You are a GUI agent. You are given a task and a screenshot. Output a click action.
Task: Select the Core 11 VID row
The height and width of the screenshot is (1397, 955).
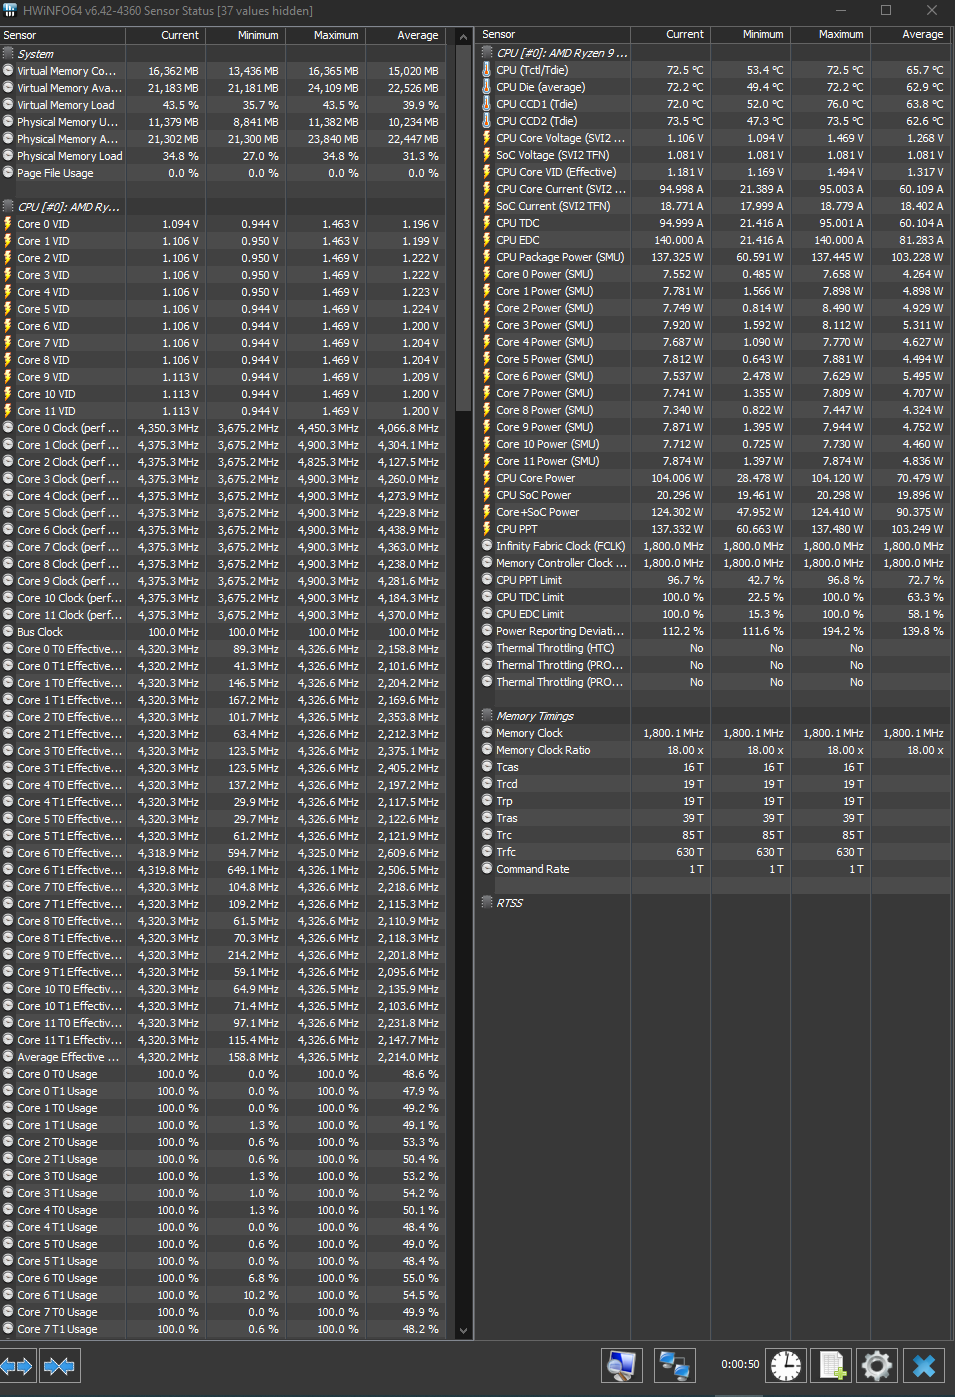pos(221,411)
